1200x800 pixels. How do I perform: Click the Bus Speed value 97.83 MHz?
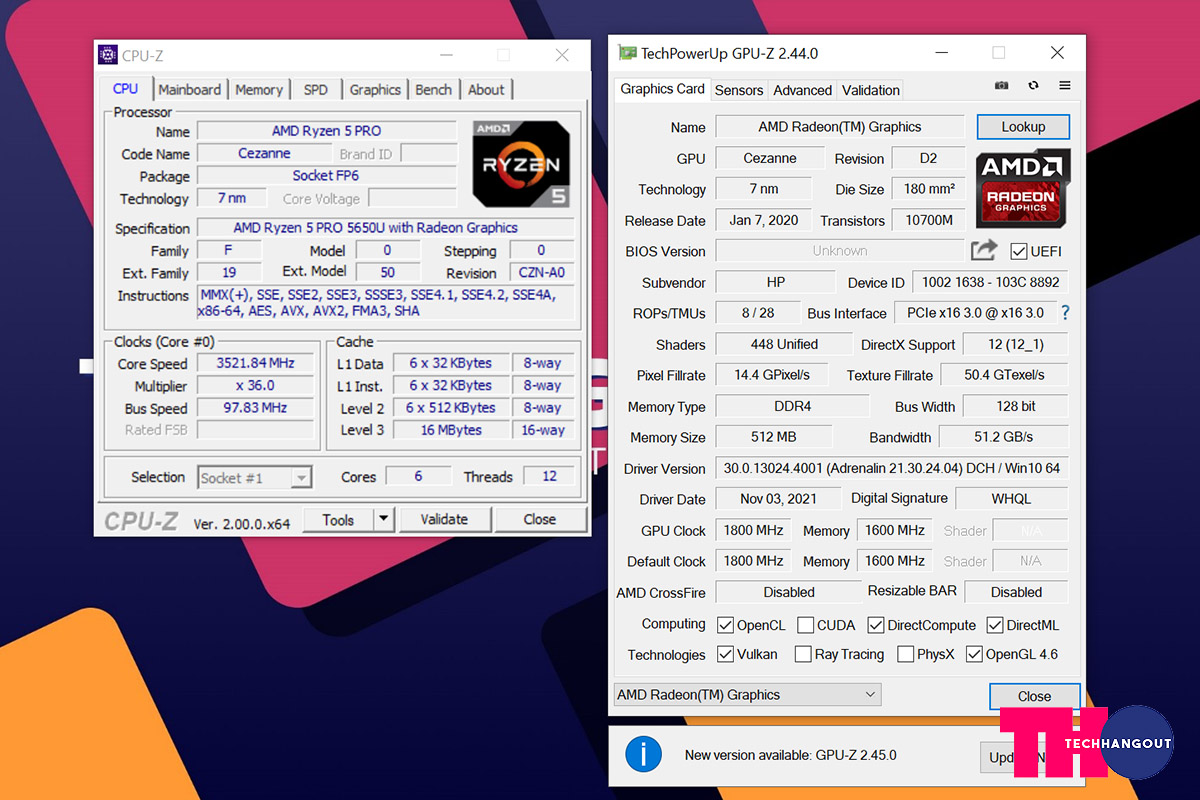(x=256, y=407)
